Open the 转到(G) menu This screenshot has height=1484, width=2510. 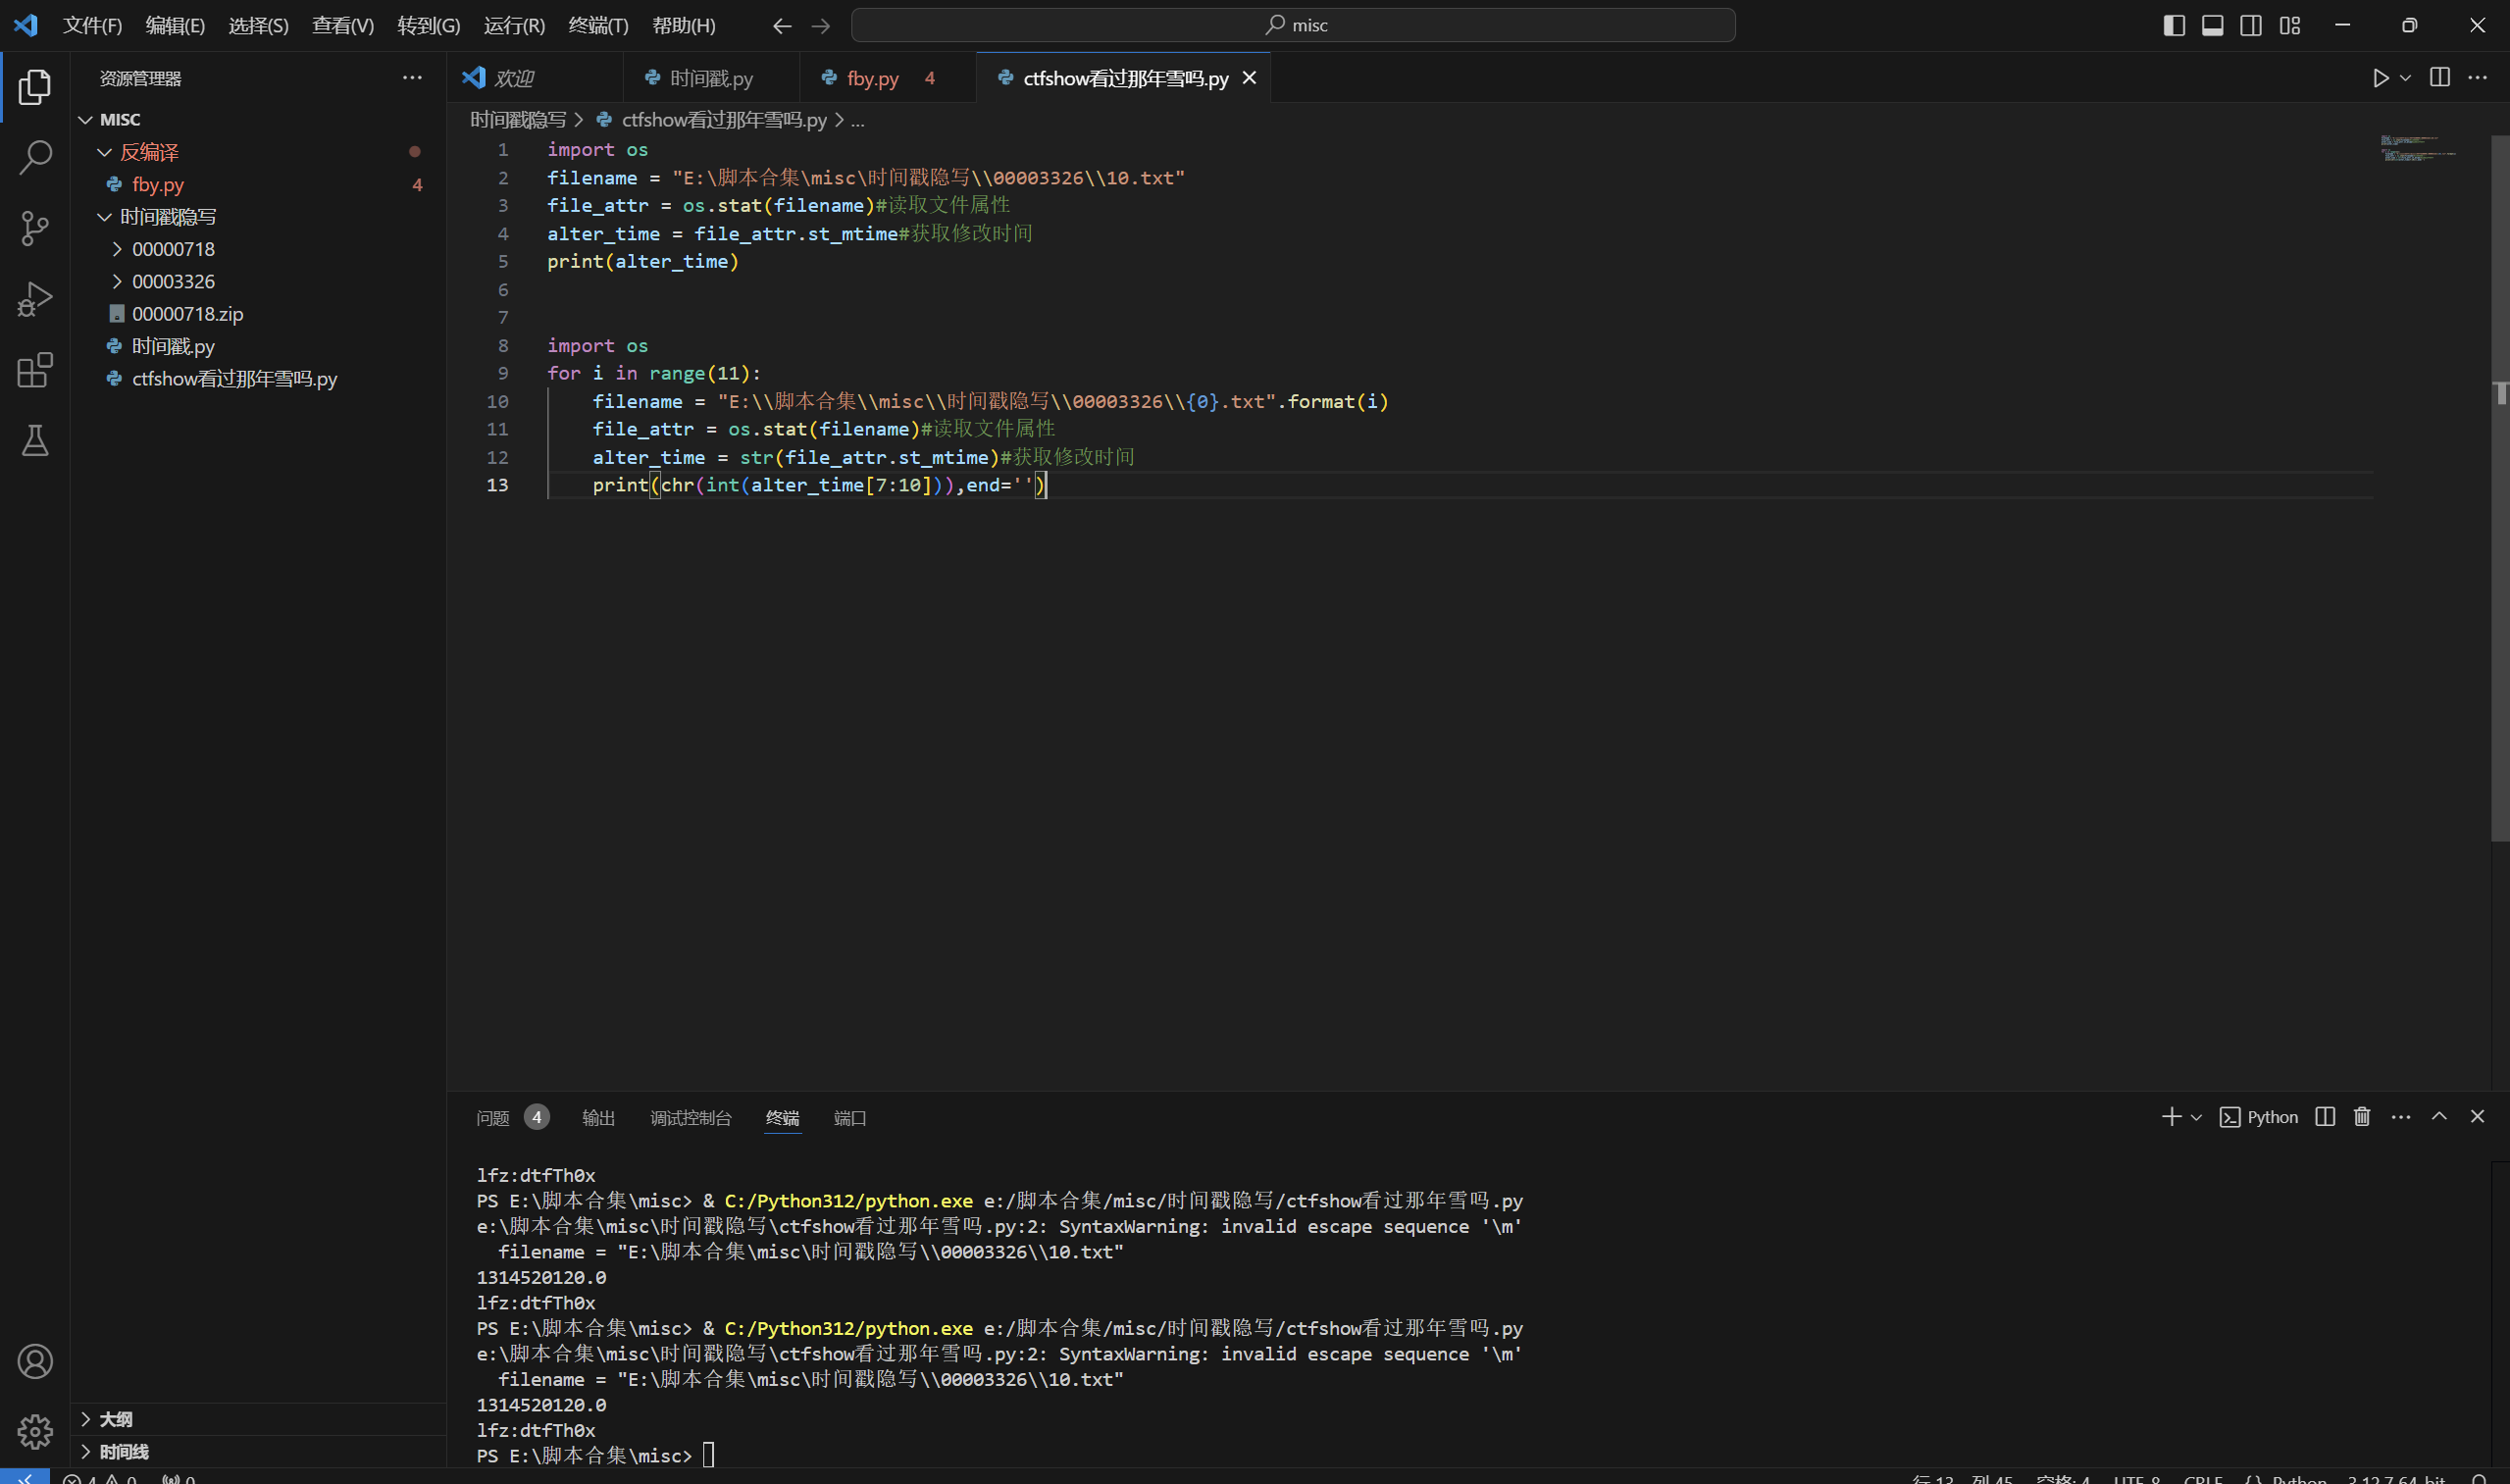429,26
